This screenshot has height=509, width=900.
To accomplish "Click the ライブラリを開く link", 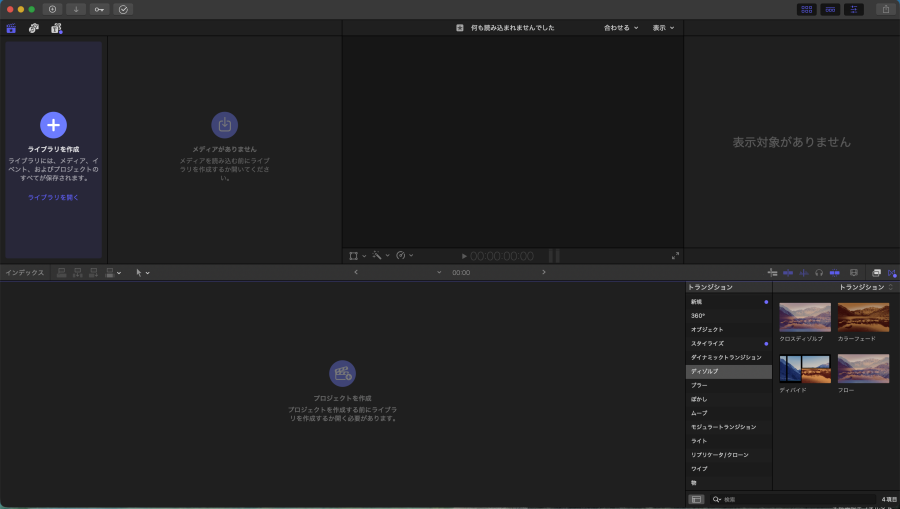I will (x=53, y=198).
